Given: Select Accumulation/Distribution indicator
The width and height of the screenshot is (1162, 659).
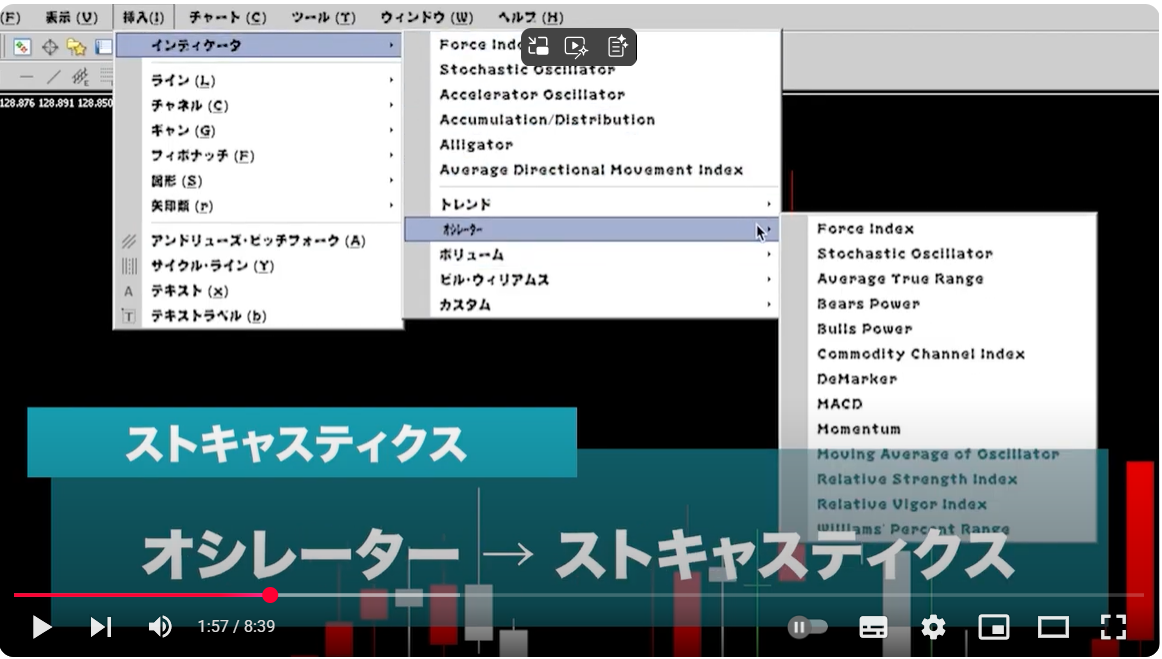Looking at the screenshot, I should (547, 120).
